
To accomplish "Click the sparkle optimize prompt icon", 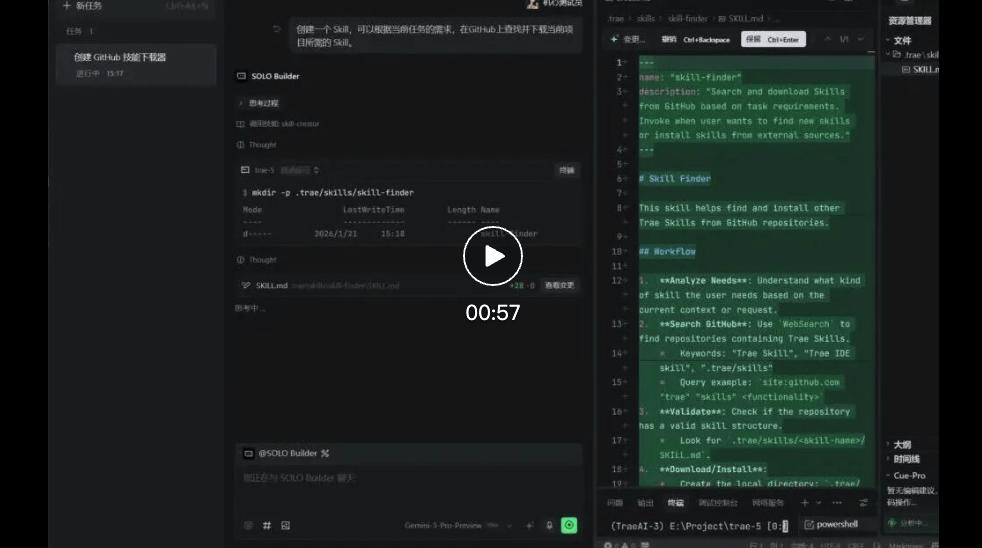I will pyautogui.click(x=529, y=525).
